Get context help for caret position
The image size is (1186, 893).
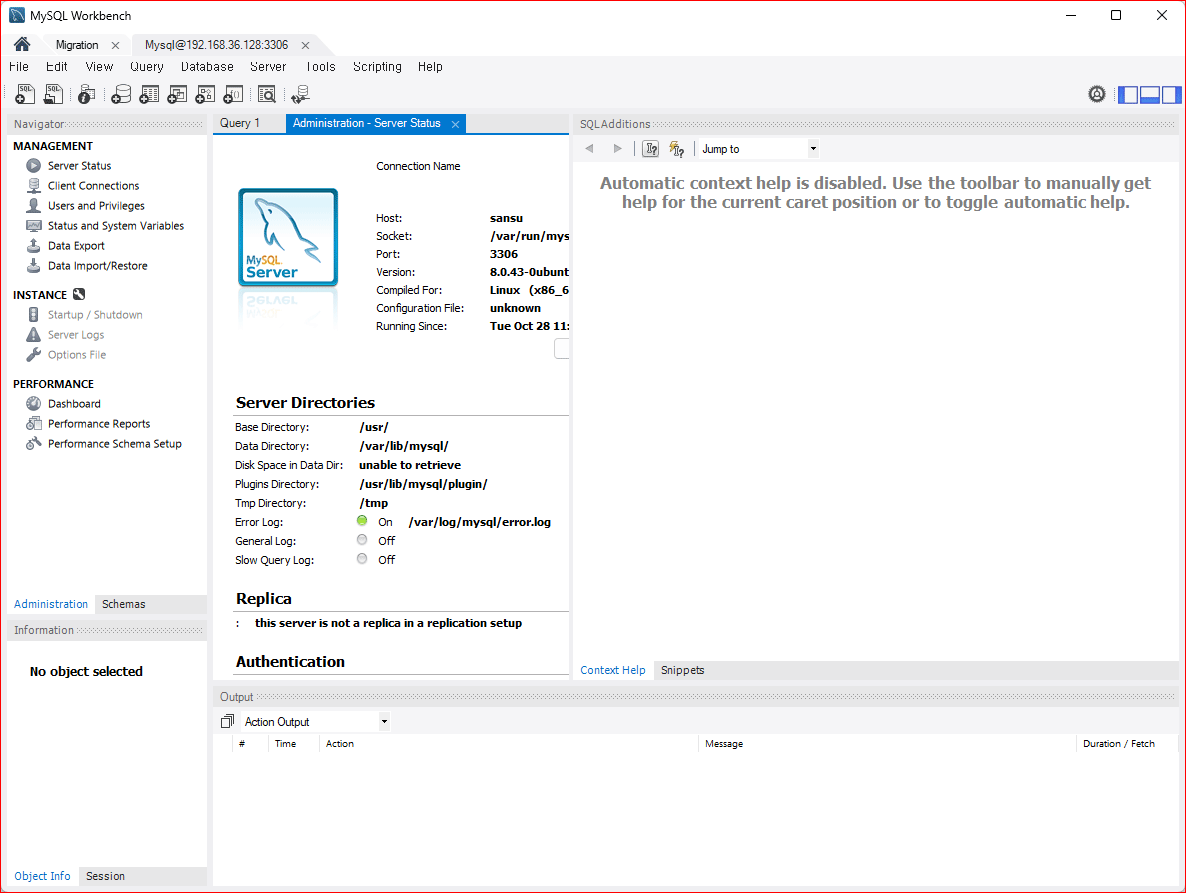(650, 149)
